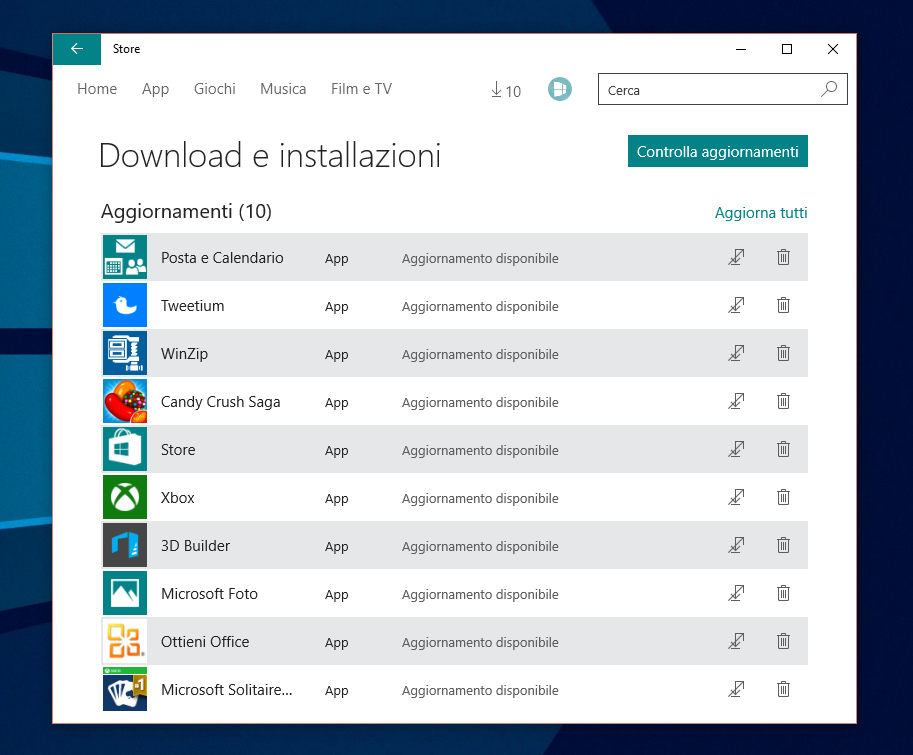Screen dimensions: 913x755
Task: Select the Microsoft Solitaire... name
Action: coord(227,690)
